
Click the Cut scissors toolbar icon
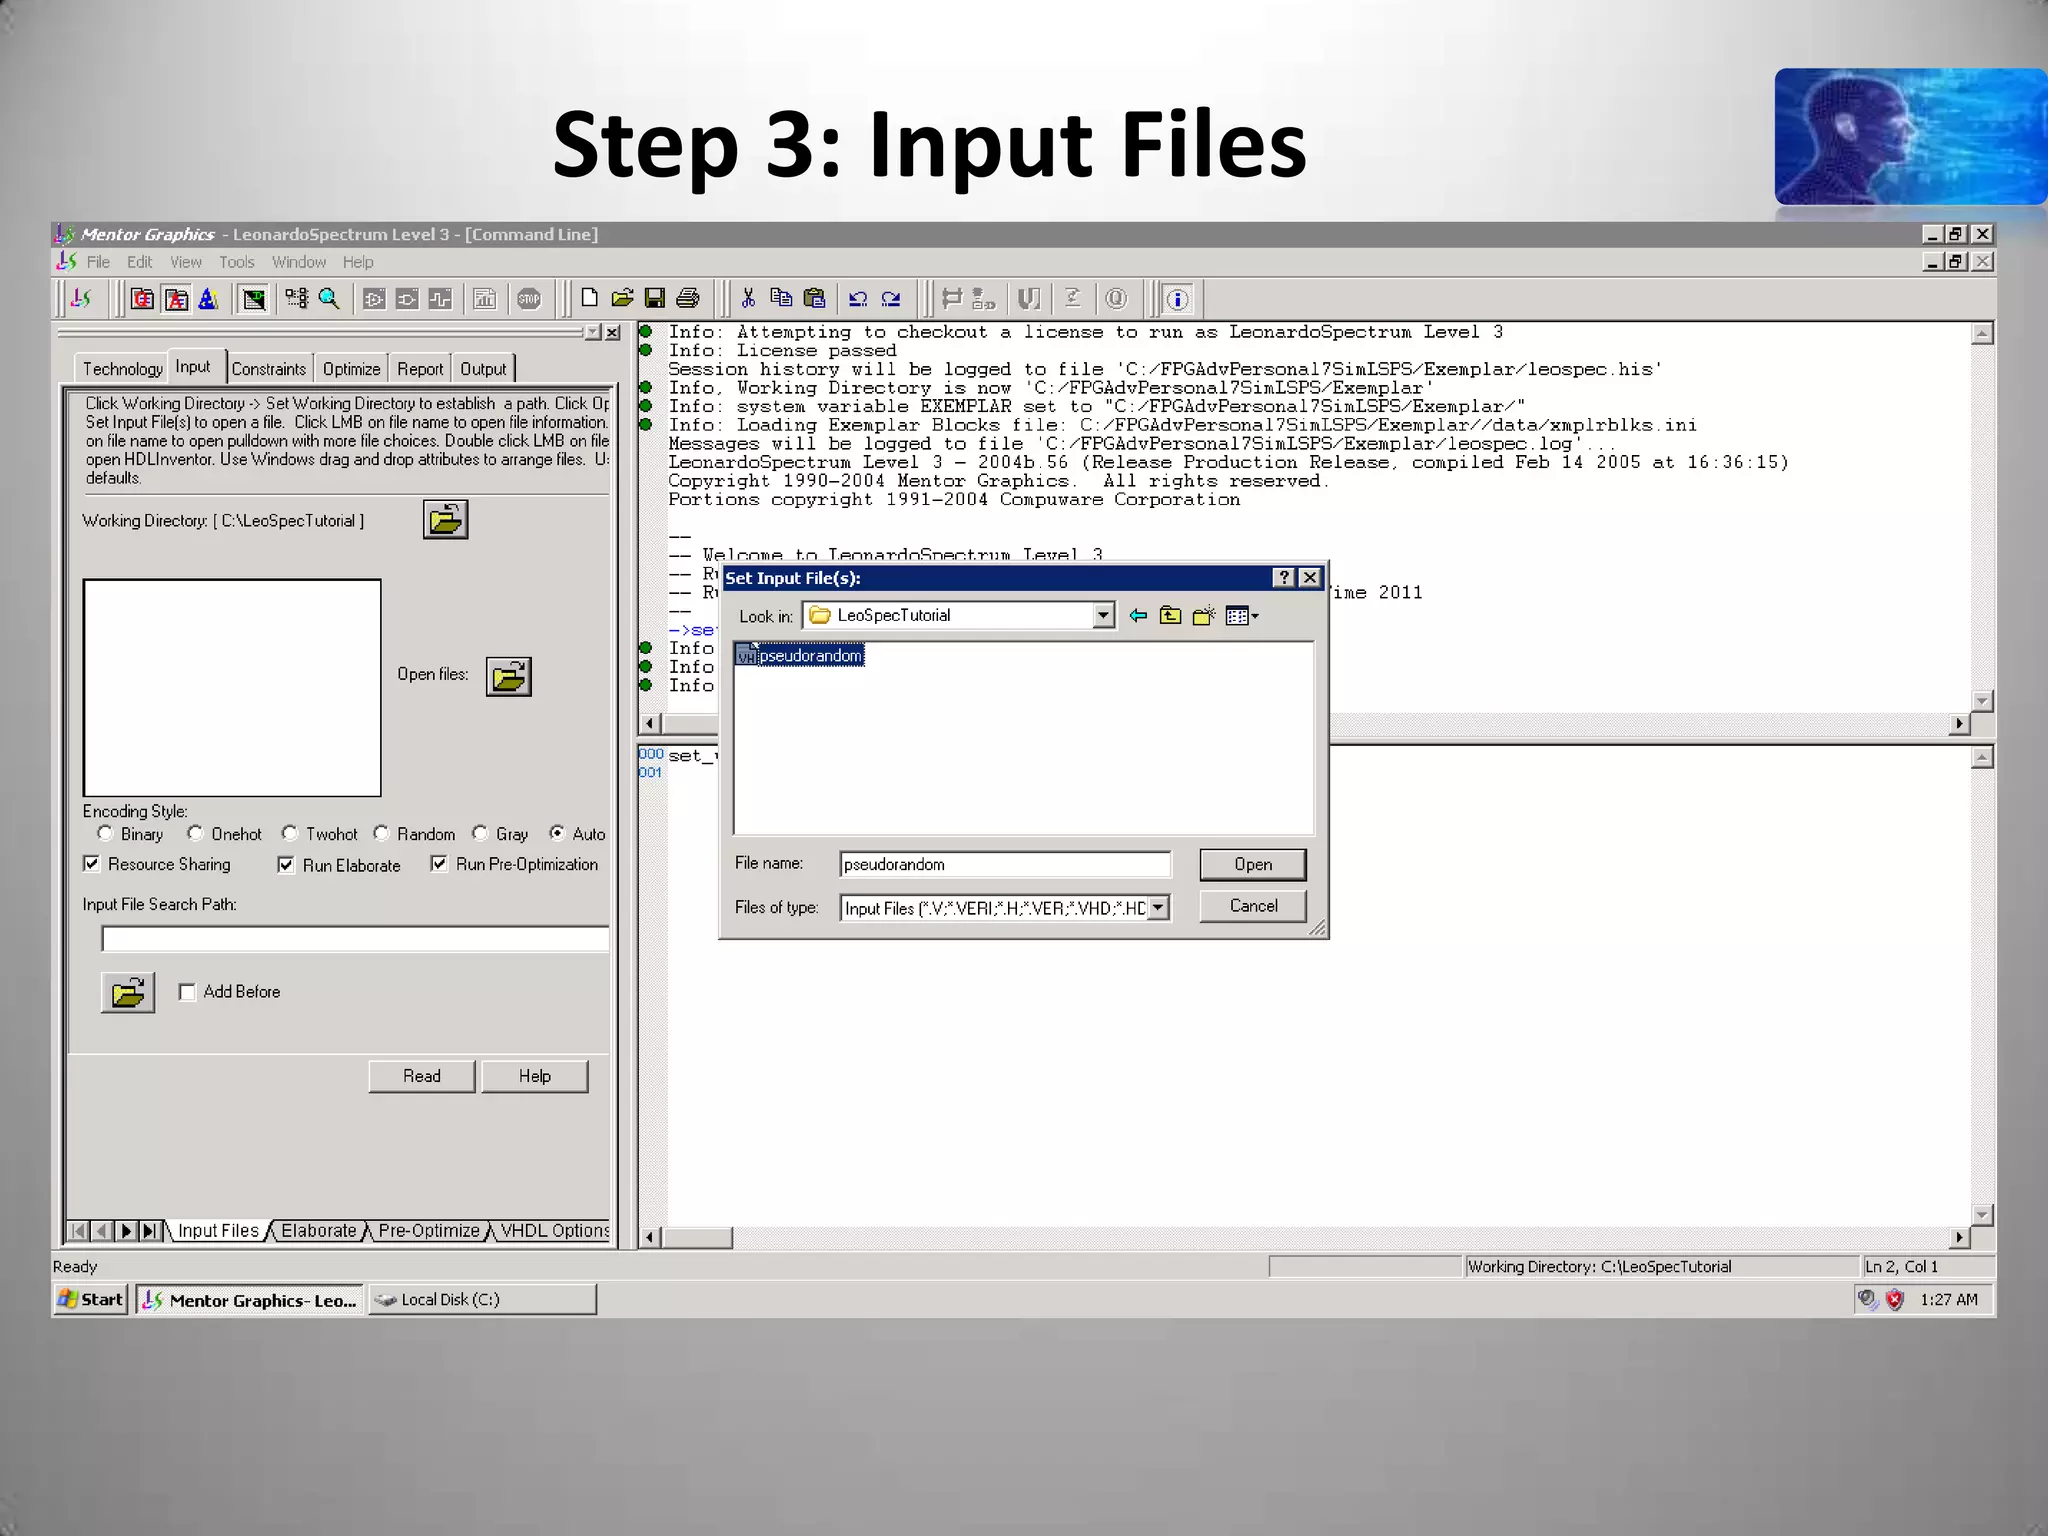748,298
